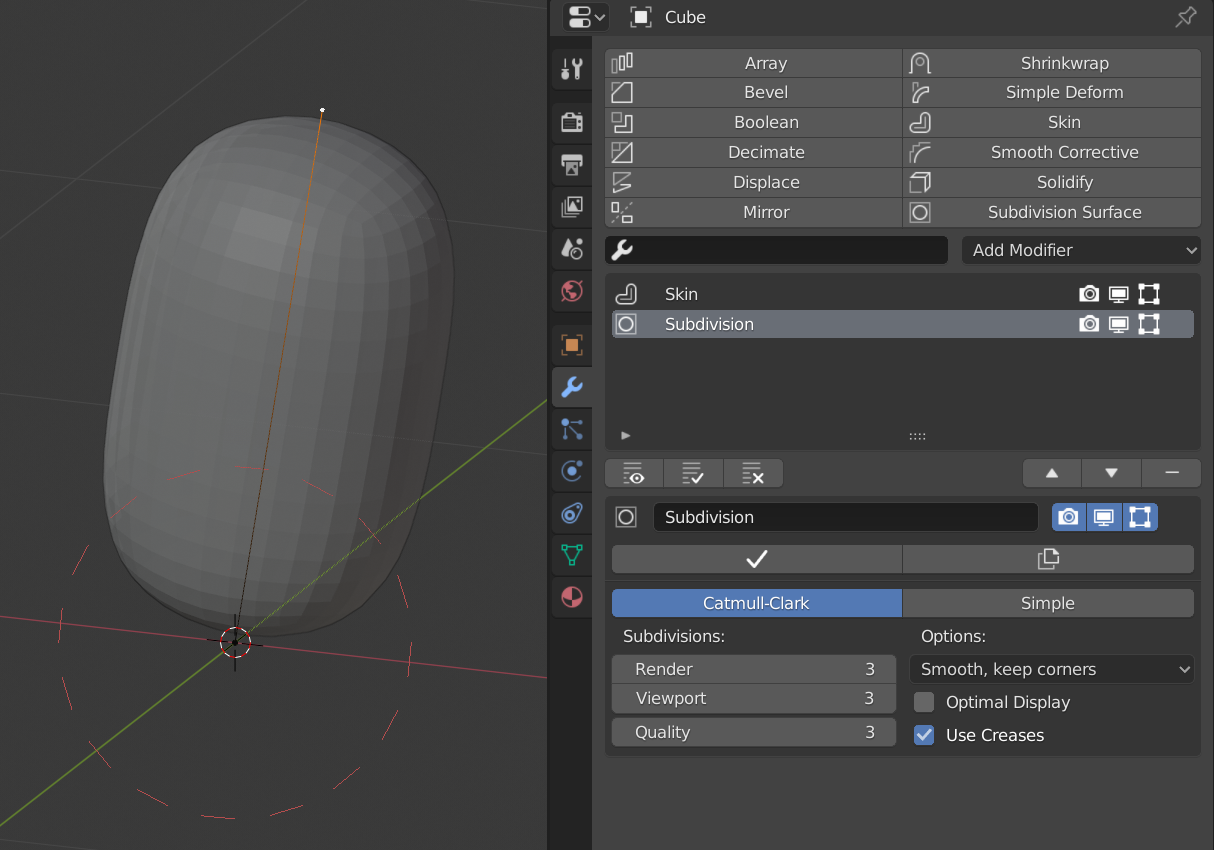Choose Boolean from the modifier menu
Screen dimensions: 1214x850
tap(765, 122)
